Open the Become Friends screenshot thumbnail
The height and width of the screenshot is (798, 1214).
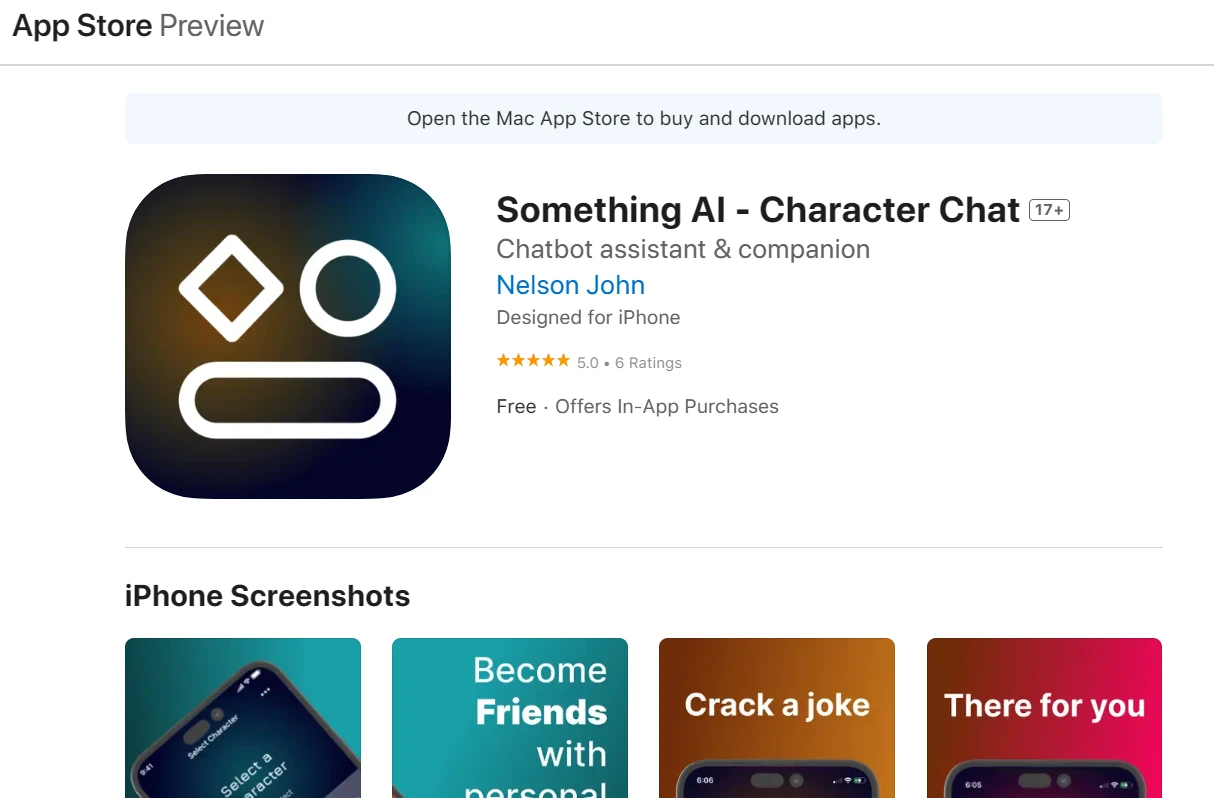click(x=510, y=718)
